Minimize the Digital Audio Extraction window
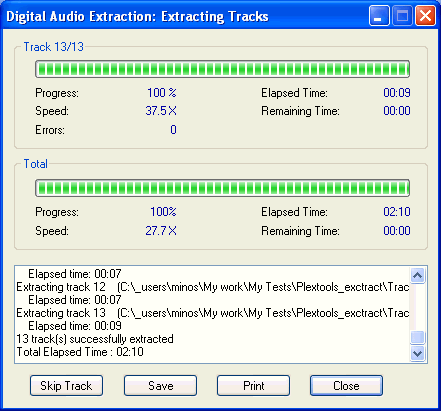Viewport: 441px width, 411px height. (x=379, y=16)
